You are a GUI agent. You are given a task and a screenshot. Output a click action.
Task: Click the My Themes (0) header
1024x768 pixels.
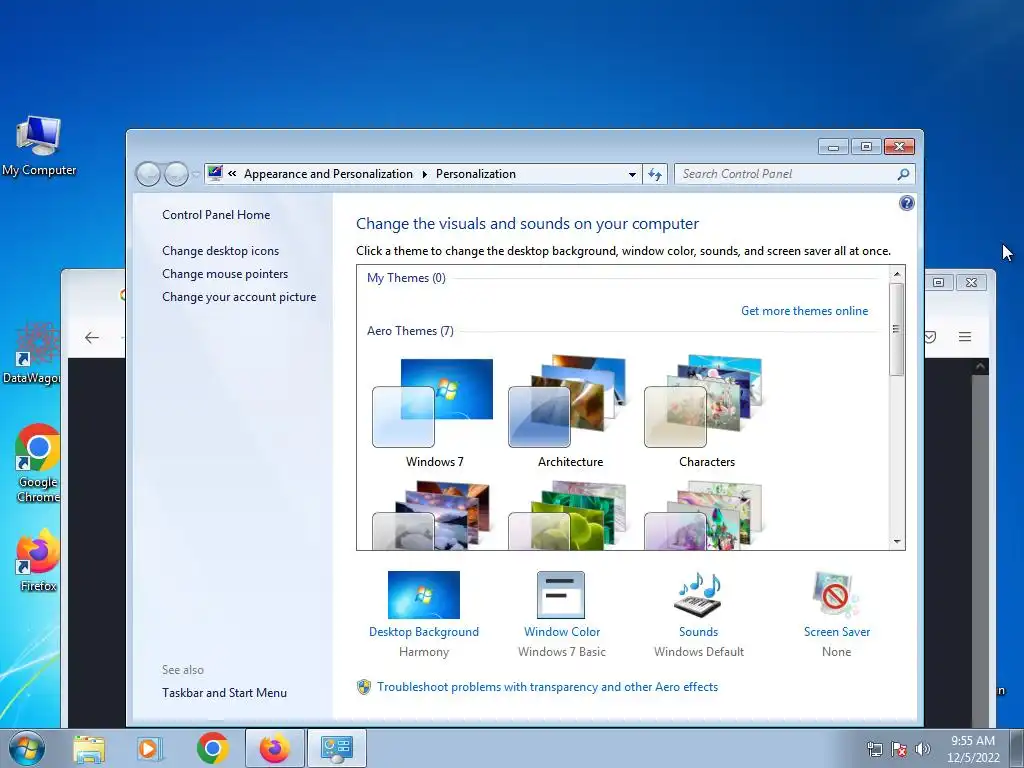(406, 278)
